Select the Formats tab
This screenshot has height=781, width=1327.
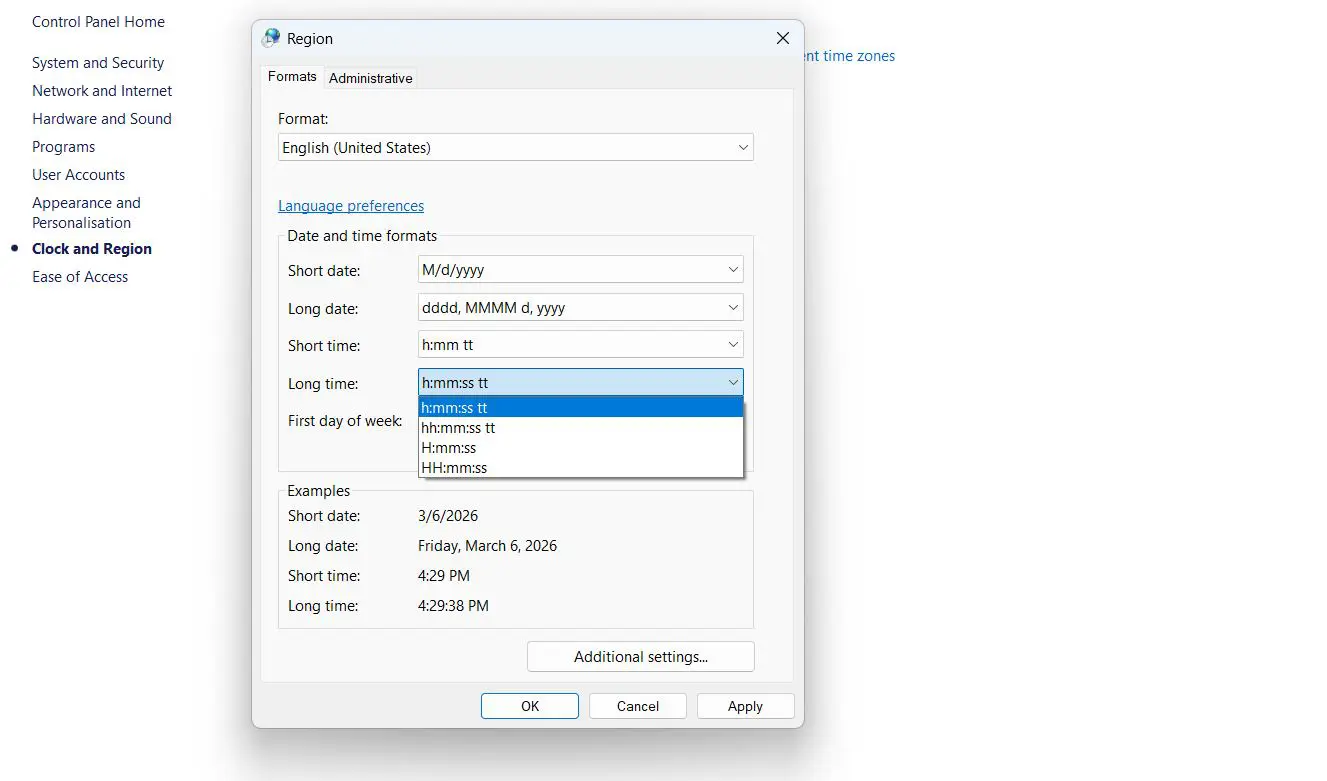(291, 76)
